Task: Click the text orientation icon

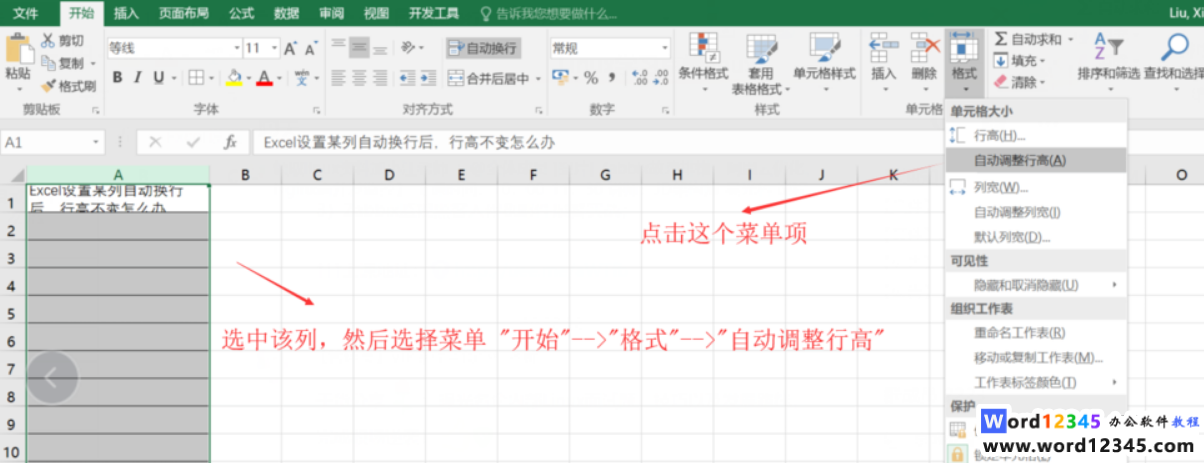Action: tap(409, 46)
